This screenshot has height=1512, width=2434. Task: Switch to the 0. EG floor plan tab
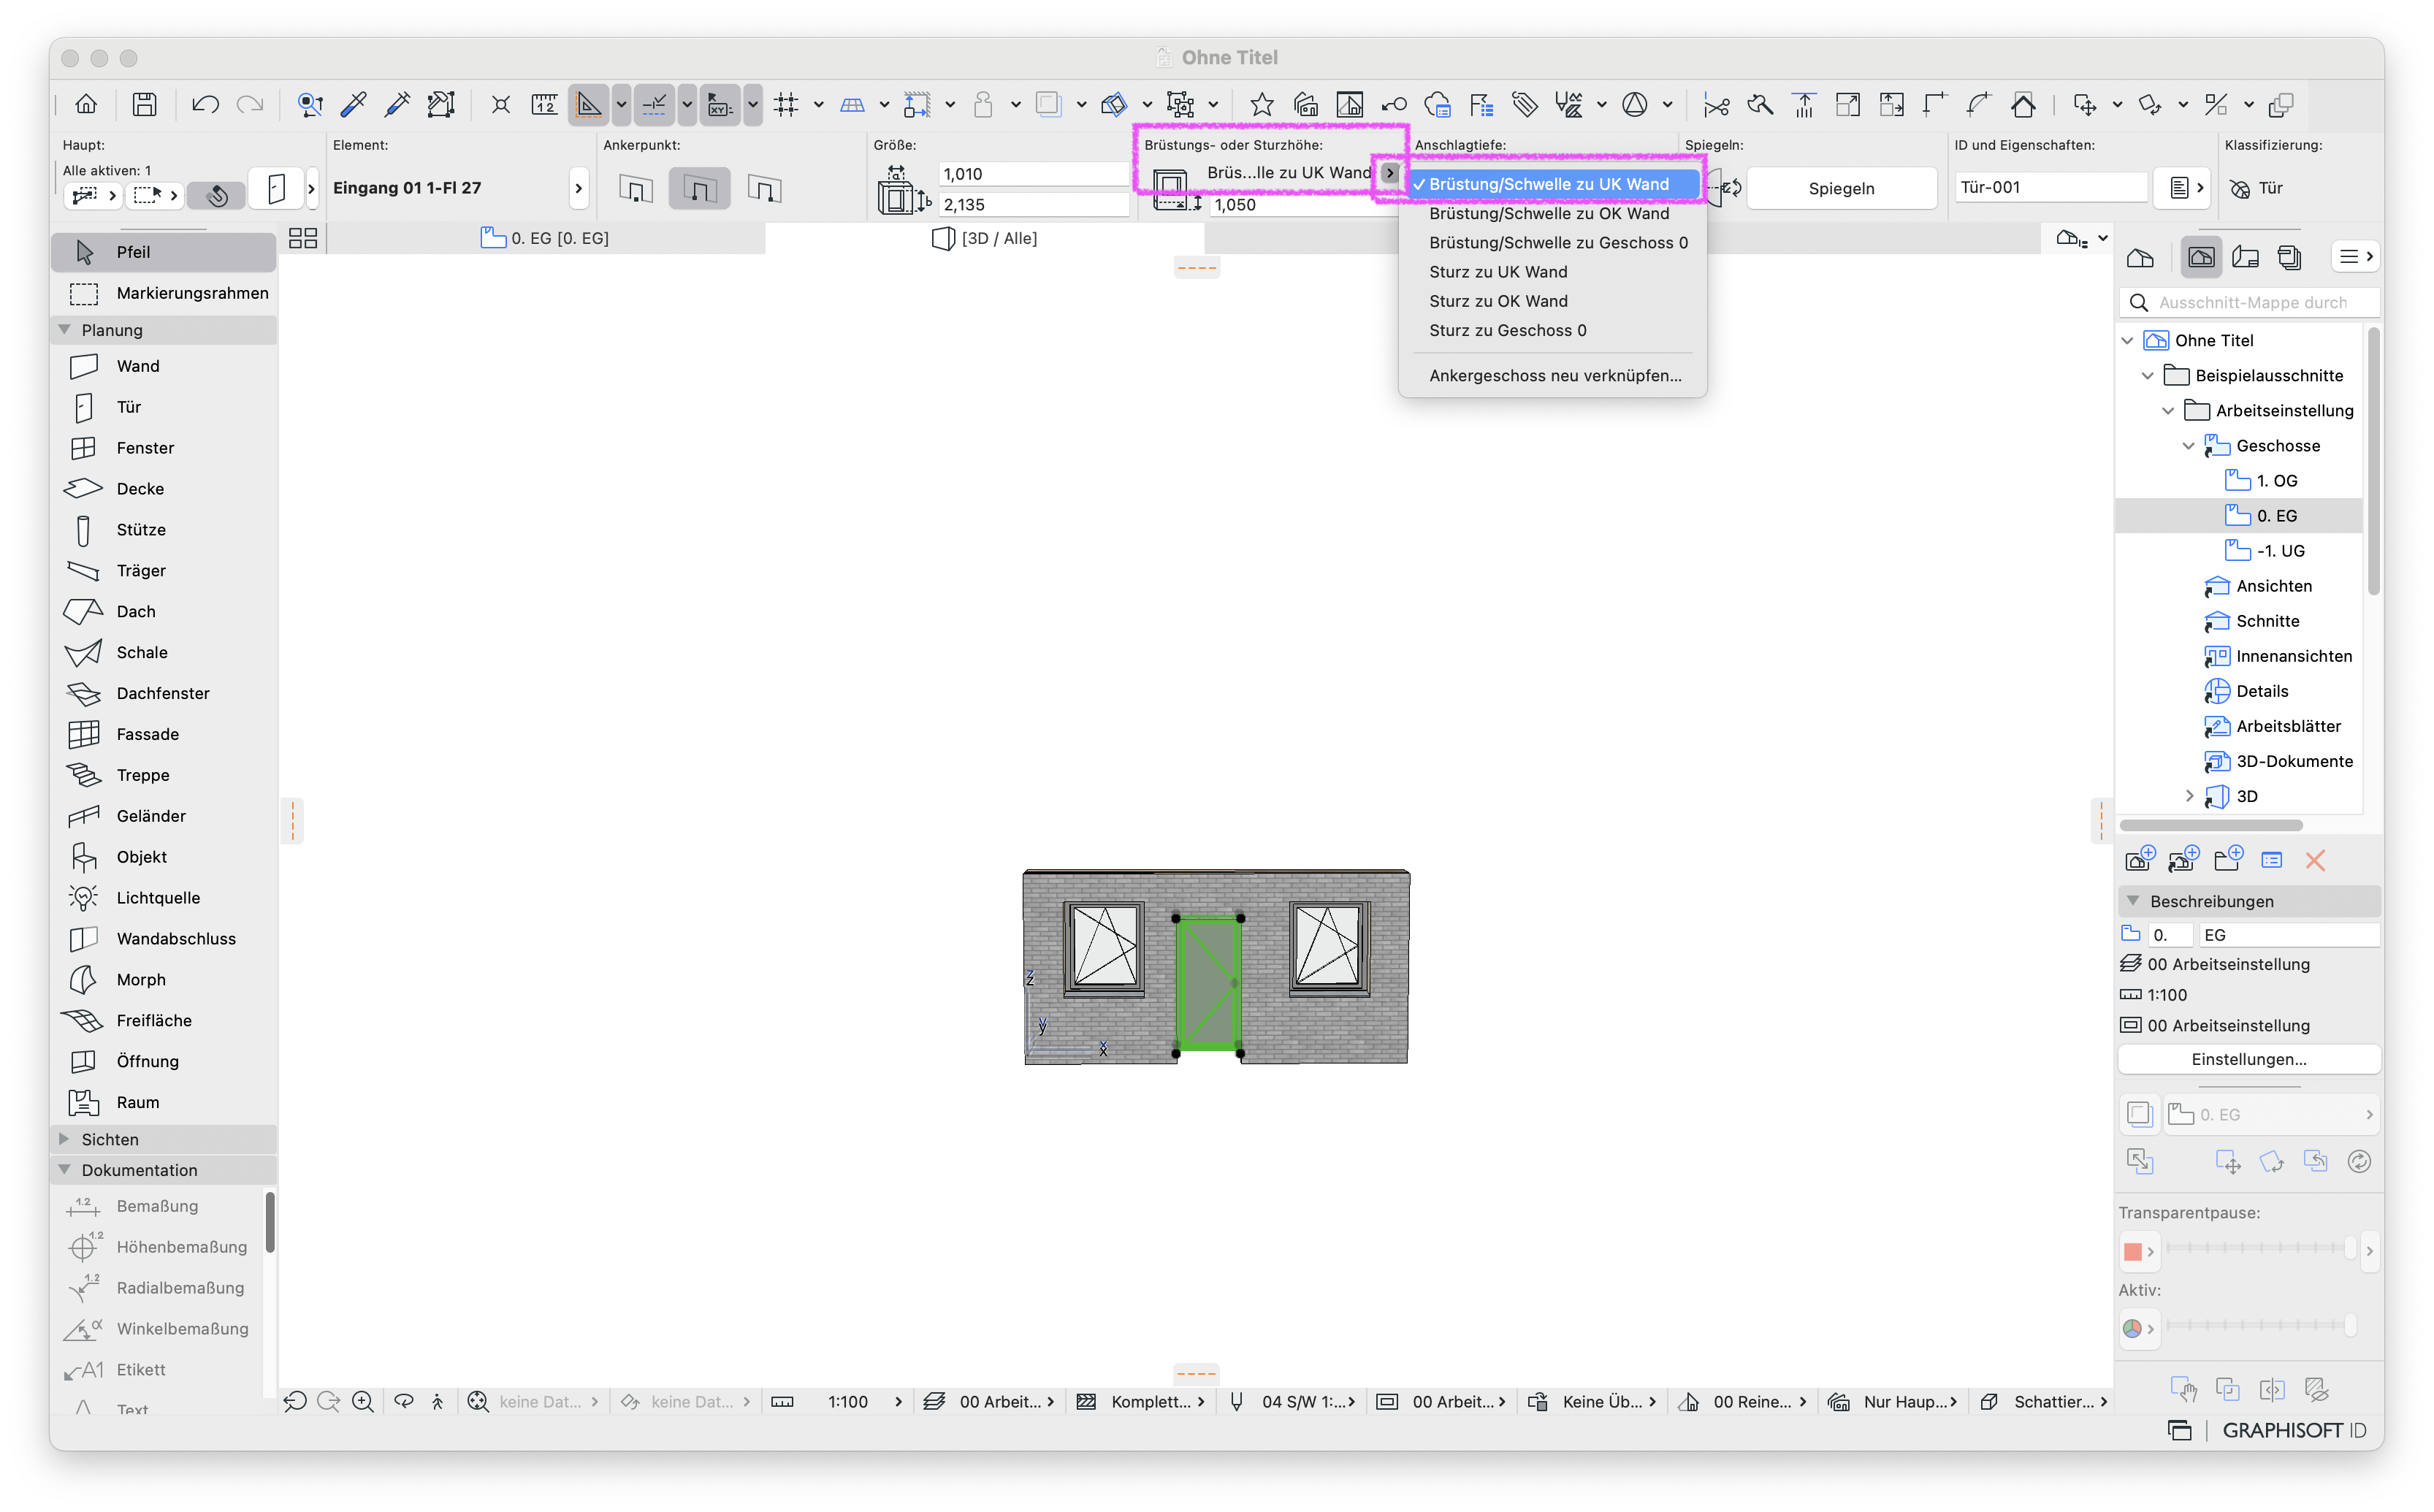coord(546,238)
